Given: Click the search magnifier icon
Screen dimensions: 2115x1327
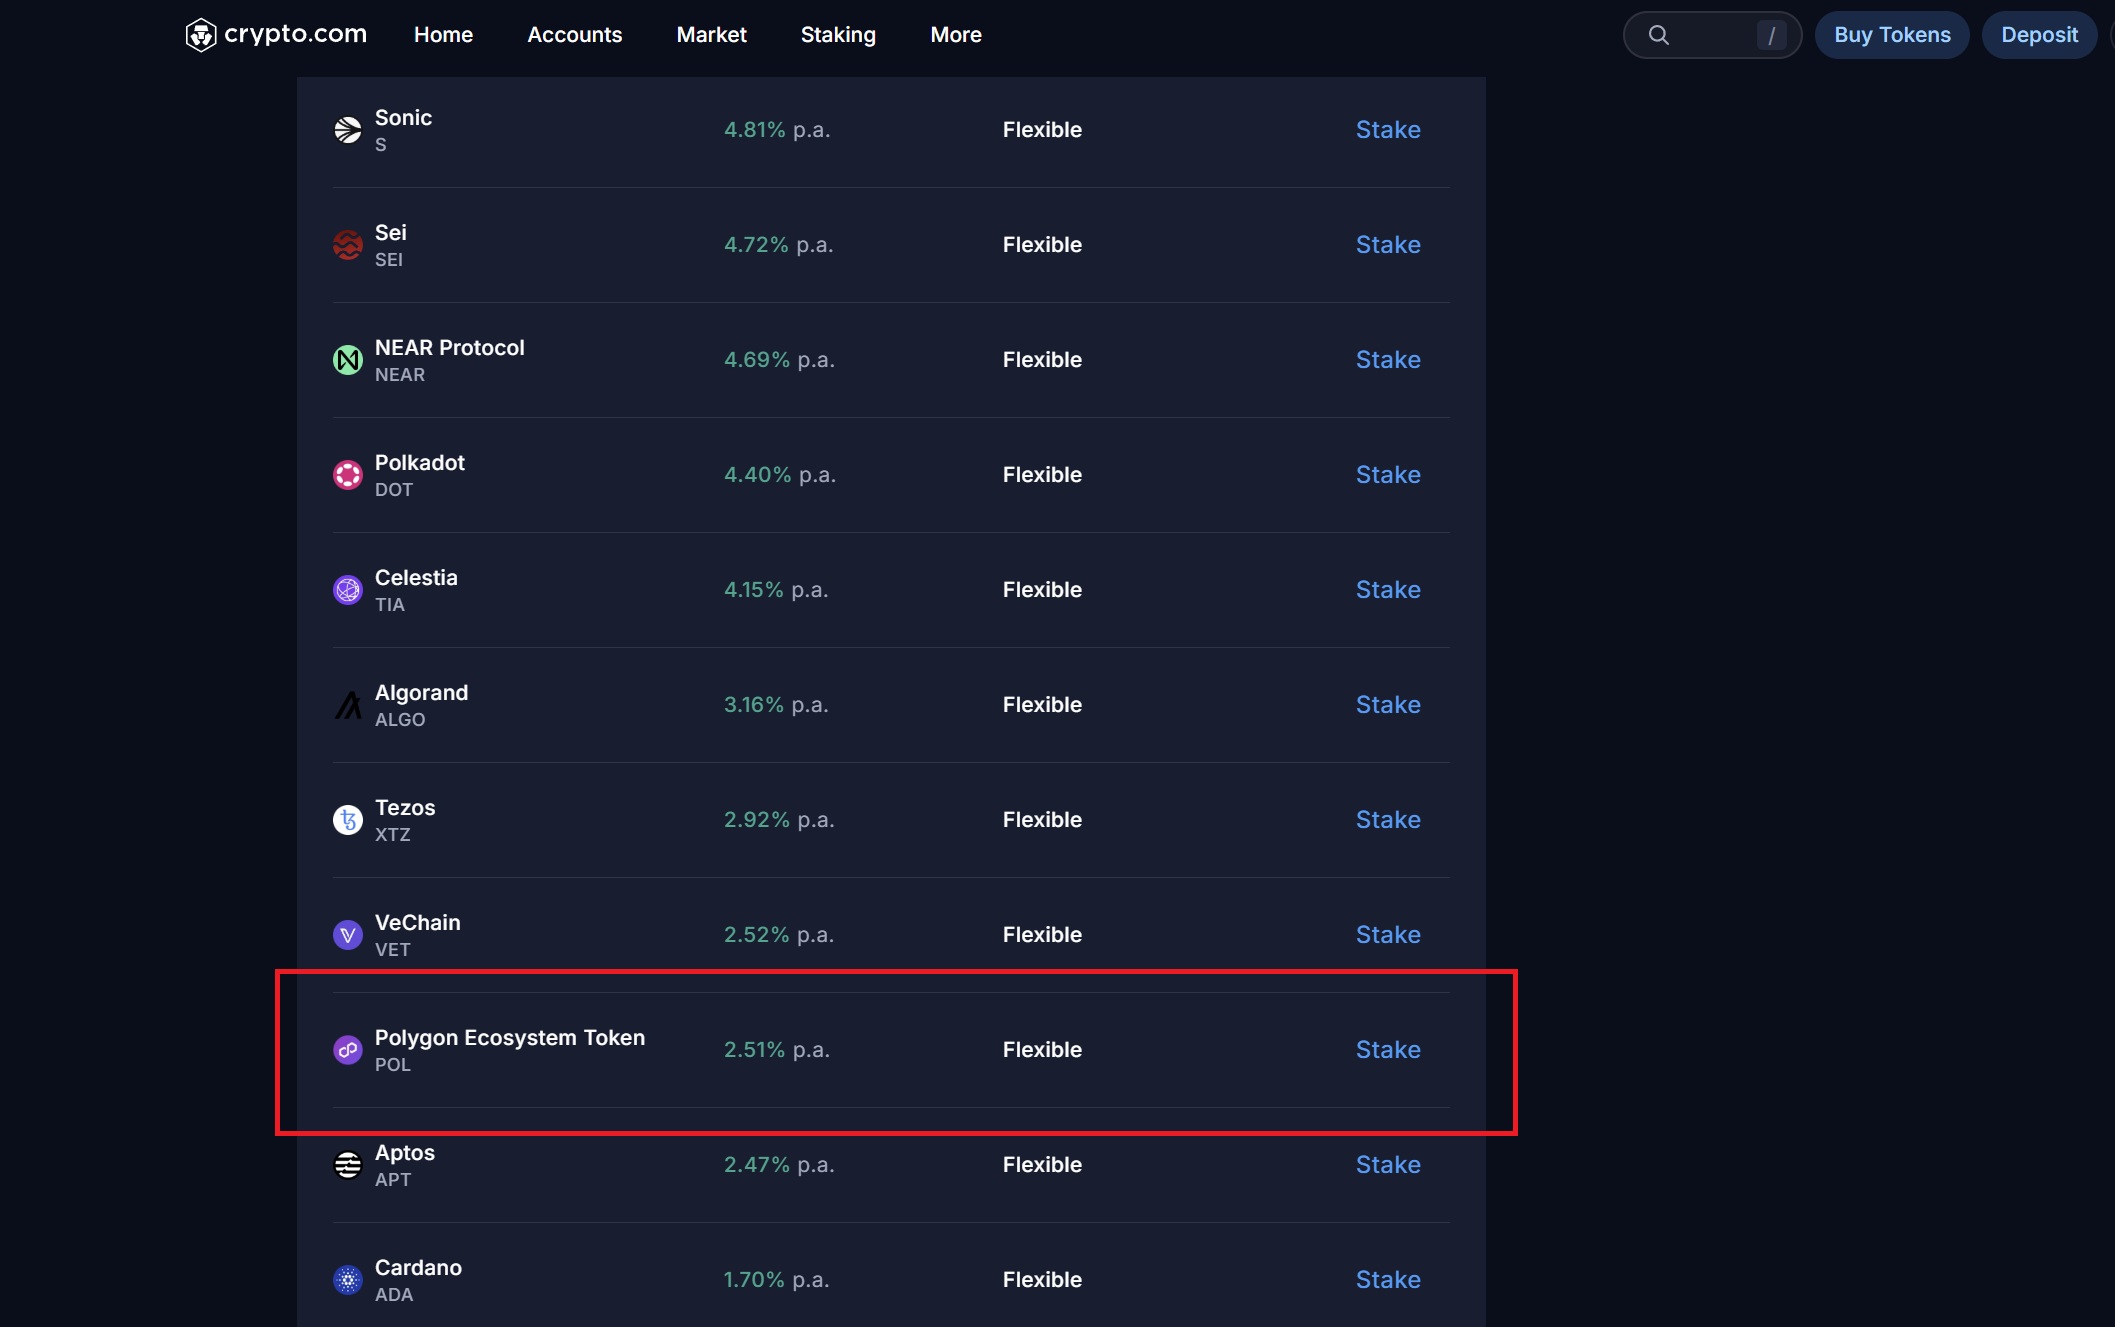Looking at the screenshot, I should coord(1659,35).
